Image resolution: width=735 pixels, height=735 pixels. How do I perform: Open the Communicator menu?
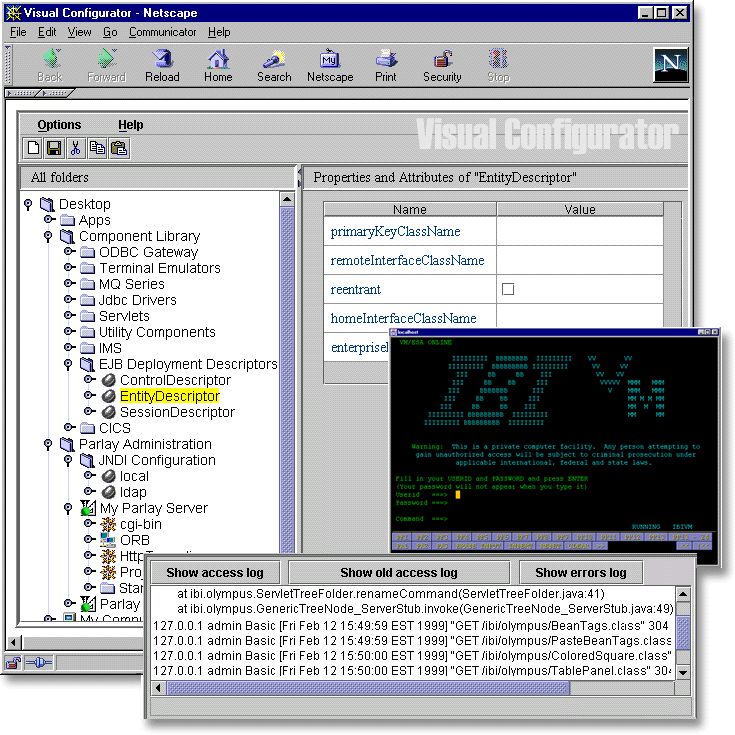(162, 32)
